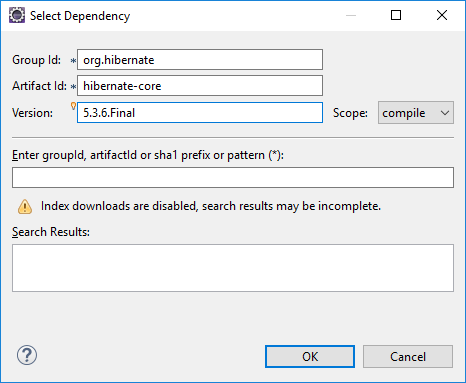Click the 'Artifact Id:' label
Viewport: 466px width, 383px height.
point(40,86)
